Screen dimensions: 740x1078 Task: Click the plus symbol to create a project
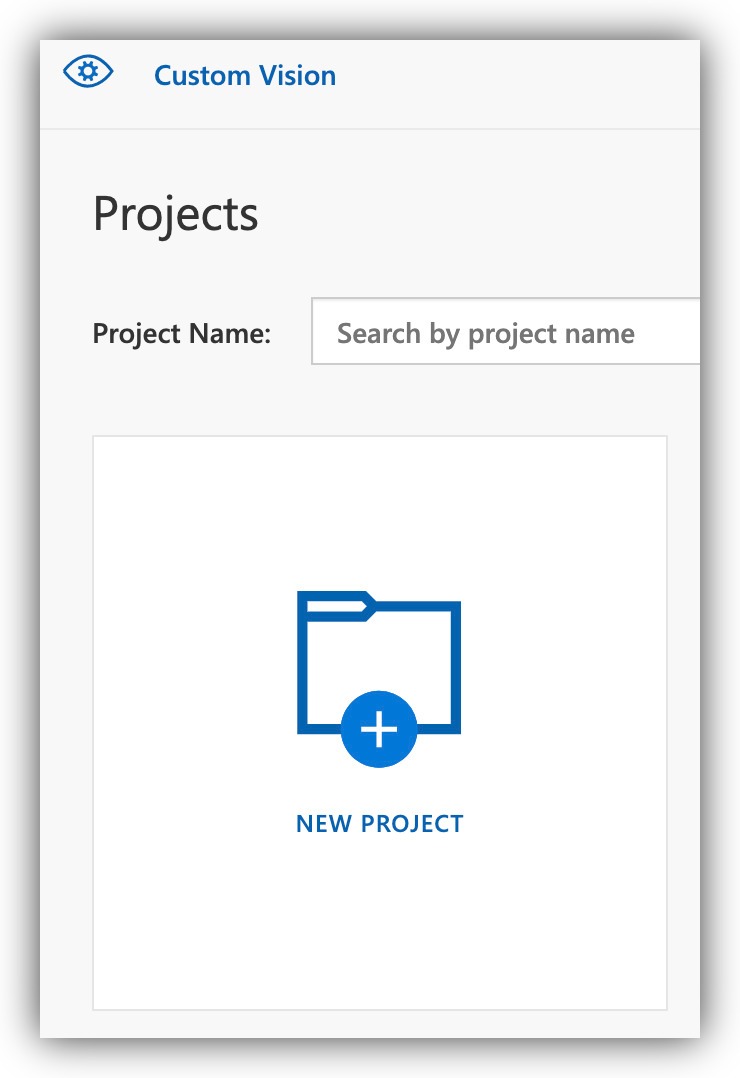click(x=378, y=729)
